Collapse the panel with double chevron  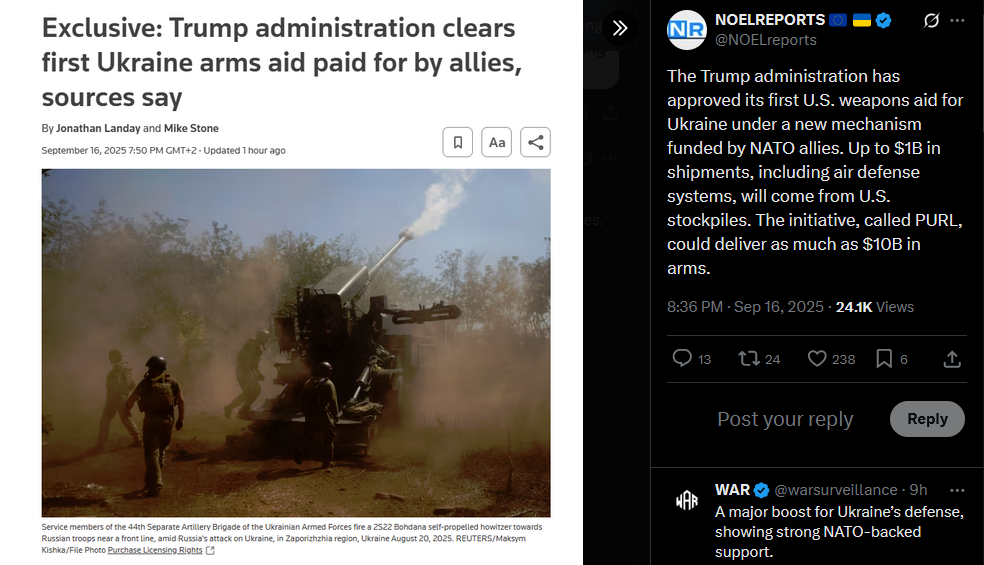coord(619,28)
